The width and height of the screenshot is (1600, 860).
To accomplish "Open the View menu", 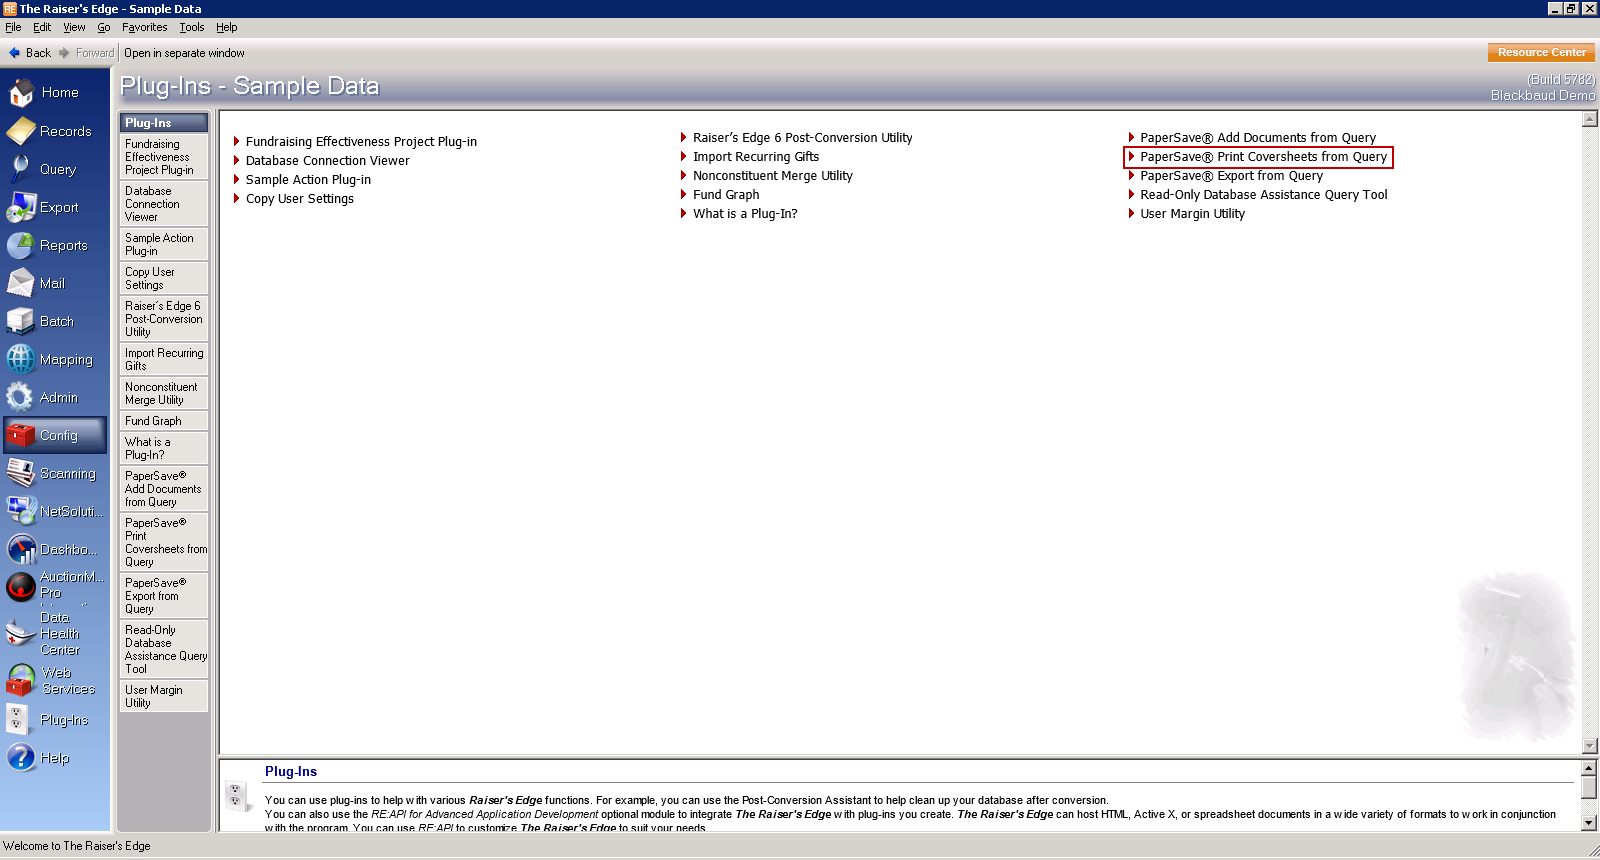I will (x=74, y=27).
